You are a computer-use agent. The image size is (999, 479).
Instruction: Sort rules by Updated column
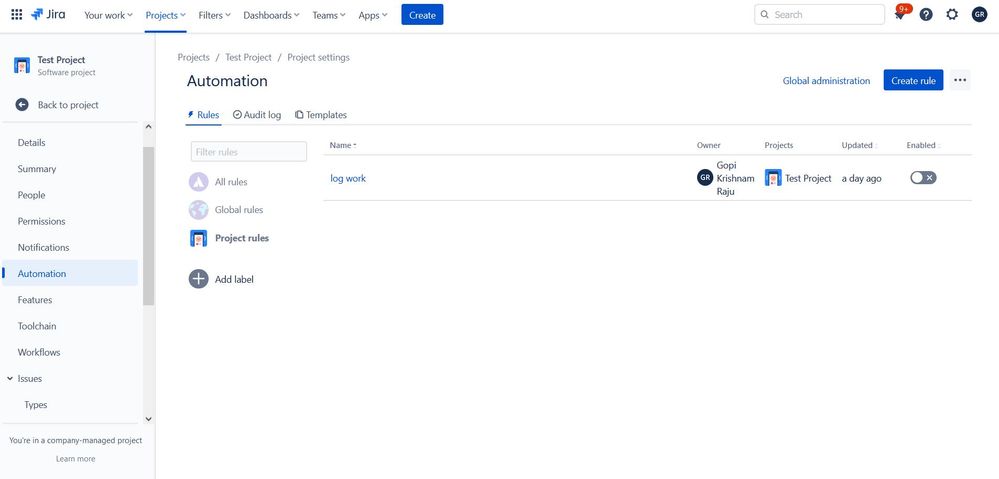click(x=859, y=145)
